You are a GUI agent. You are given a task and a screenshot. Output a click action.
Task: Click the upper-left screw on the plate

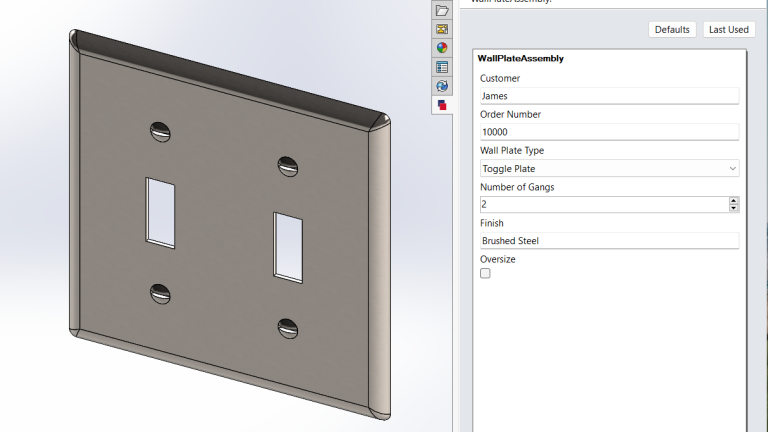click(x=160, y=130)
